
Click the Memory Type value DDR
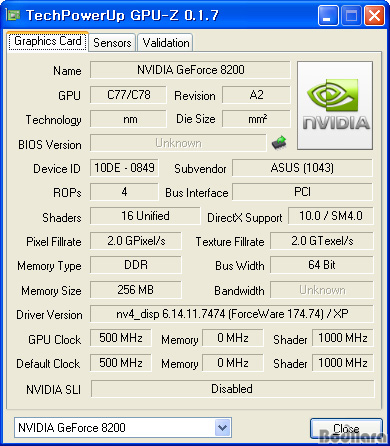tap(136, 265)
